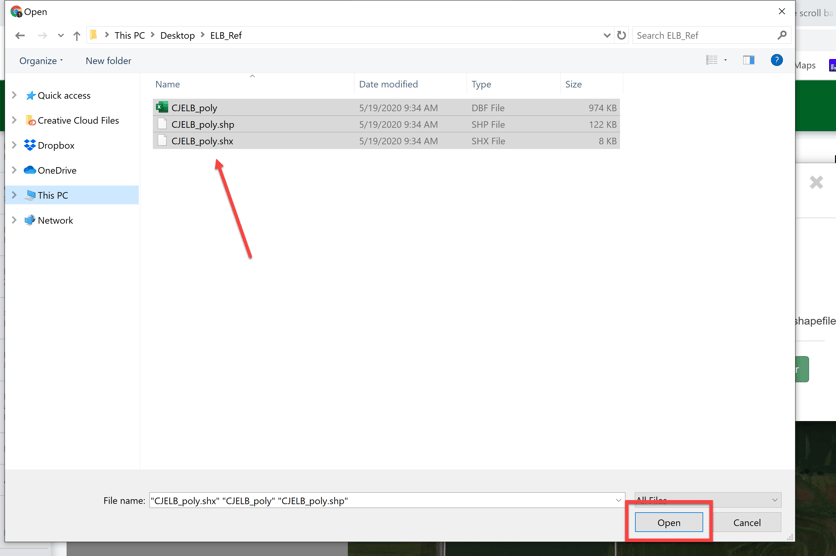Expand the File name dropdown arrow

click(618, 501)
